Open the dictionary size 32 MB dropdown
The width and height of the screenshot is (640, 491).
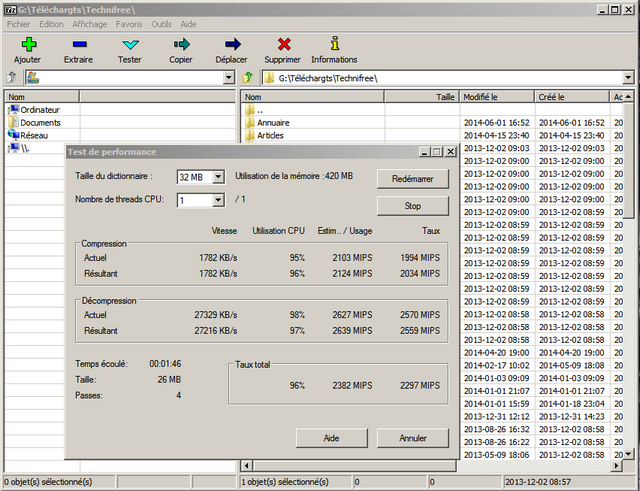218,177
